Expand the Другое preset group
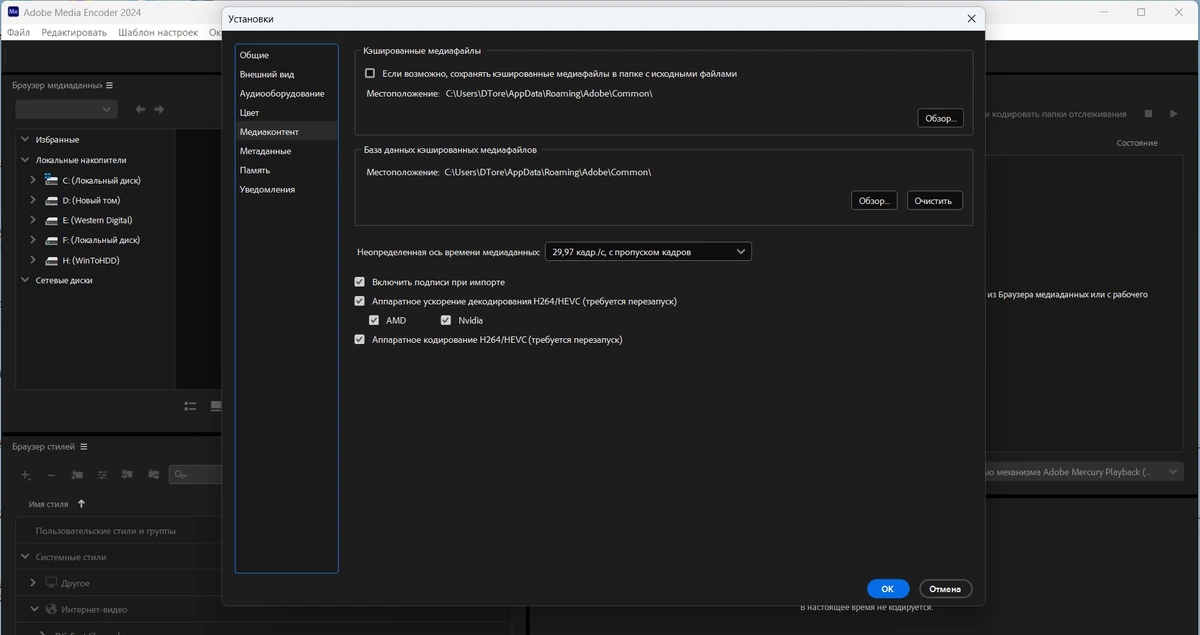This screenshot has width=1200, height=635. coord(33,583)
